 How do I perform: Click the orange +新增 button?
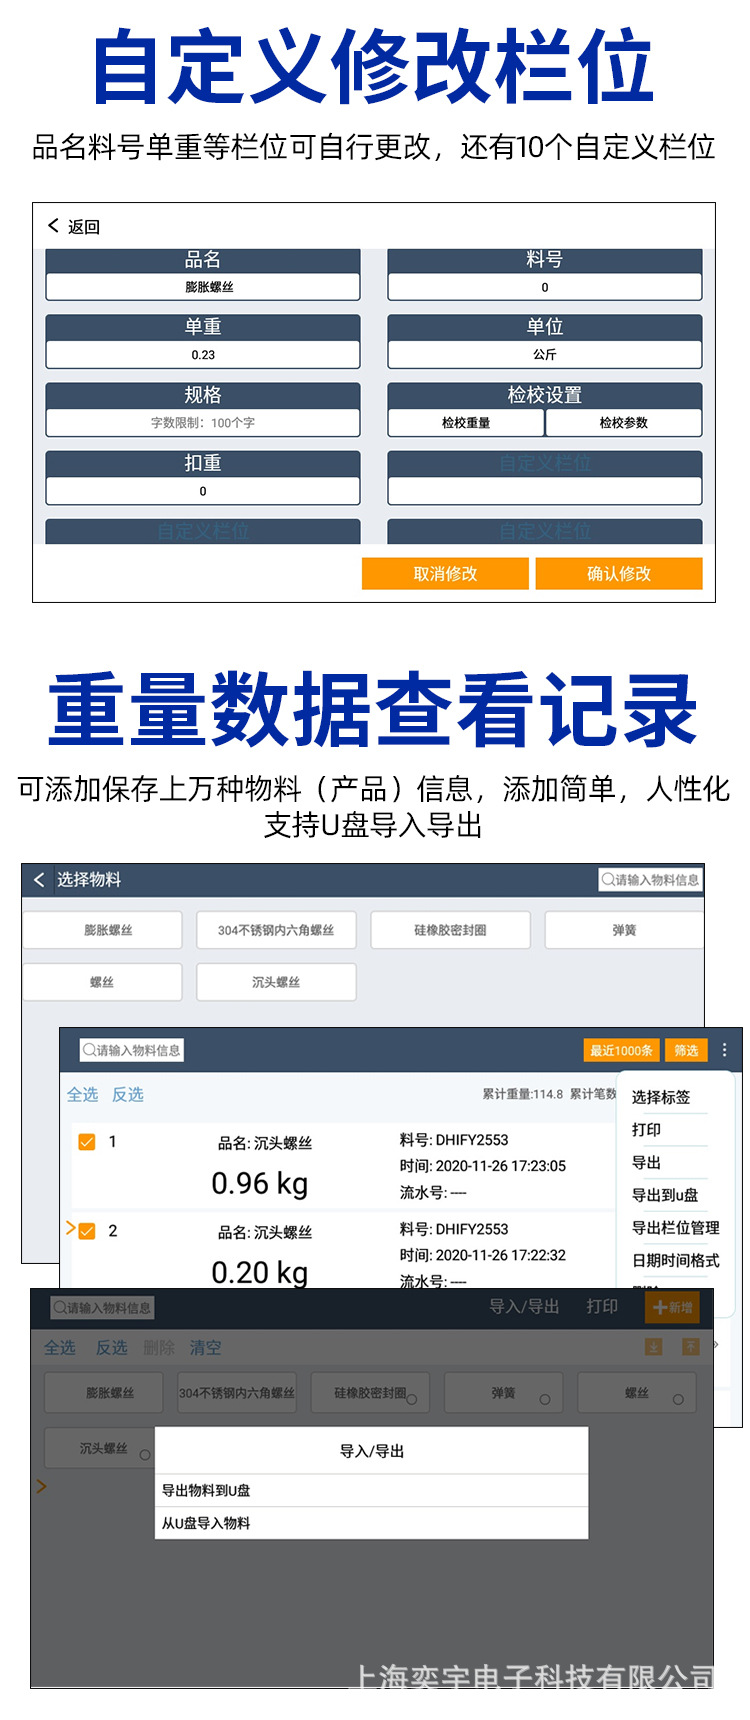click(673, 1307)
